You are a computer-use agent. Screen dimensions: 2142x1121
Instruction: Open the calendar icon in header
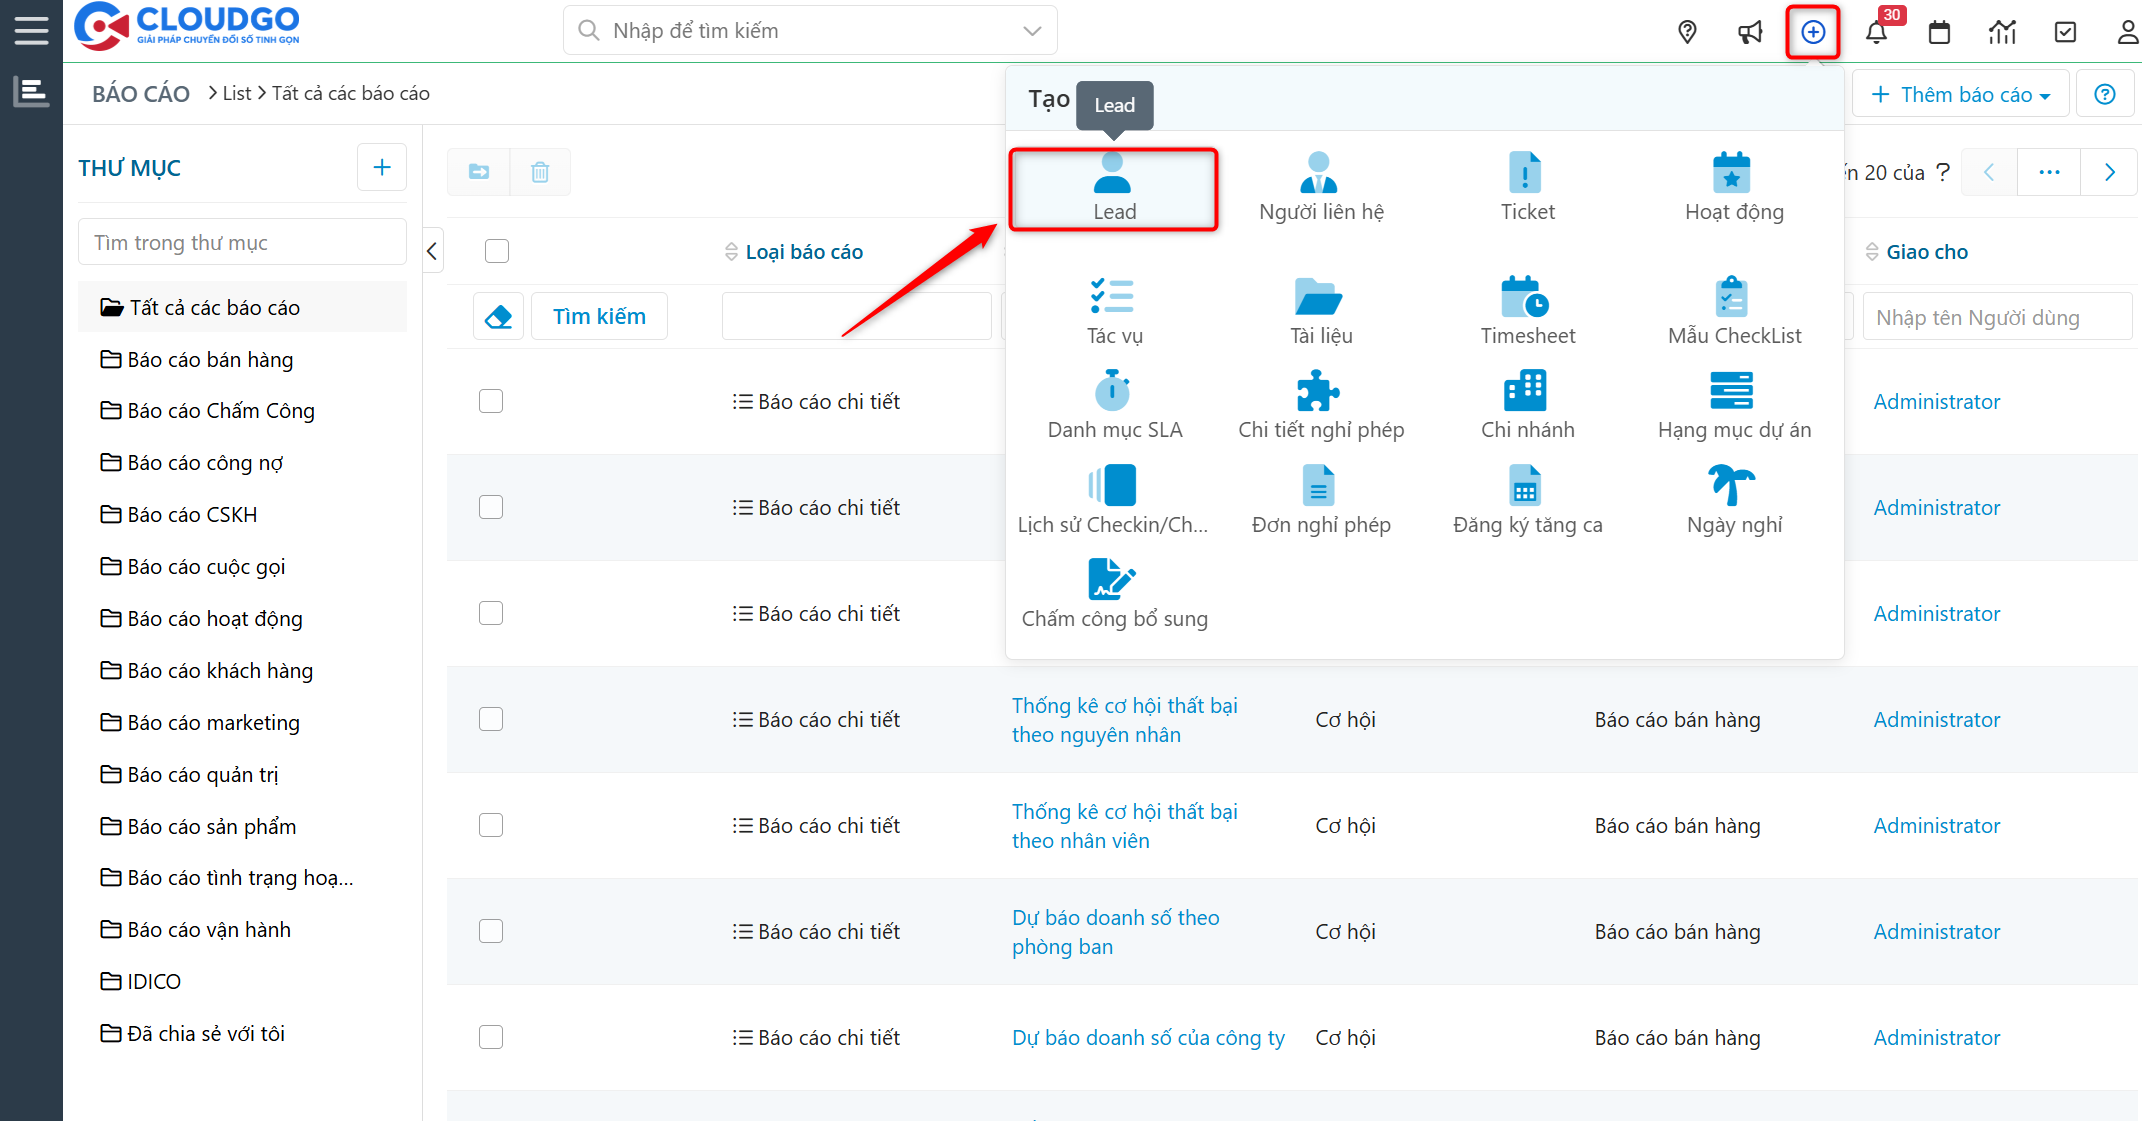coord(1939,32)
